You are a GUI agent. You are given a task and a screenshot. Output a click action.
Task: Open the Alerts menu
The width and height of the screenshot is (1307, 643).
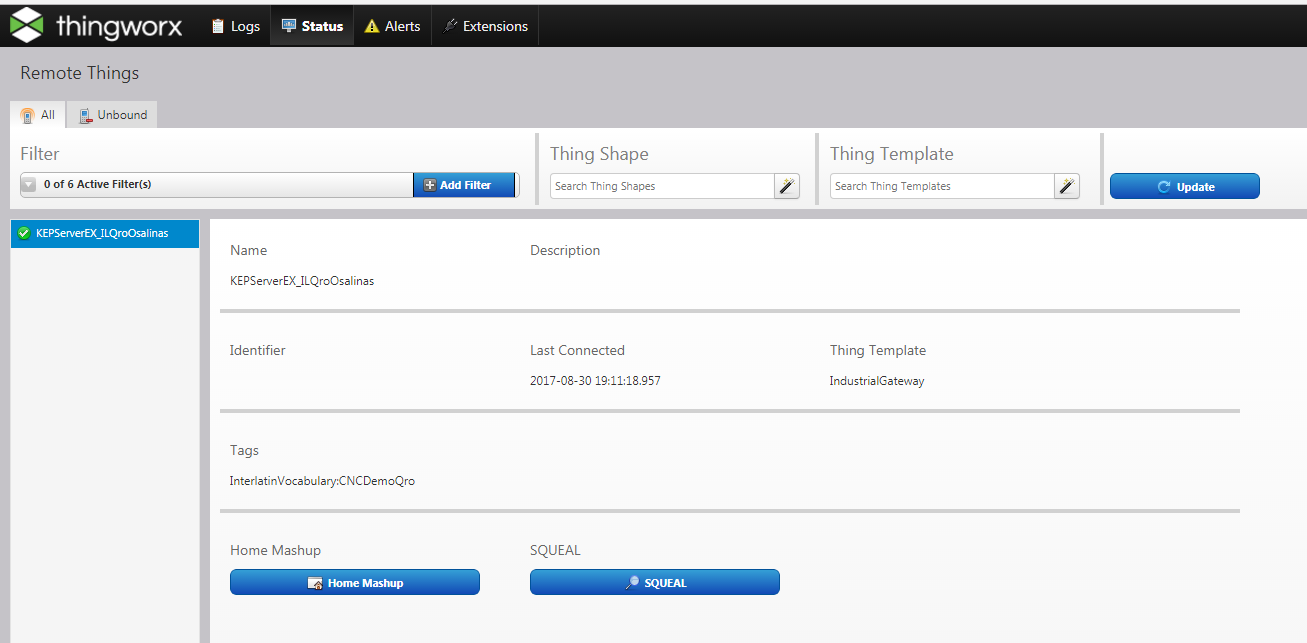[x=393, y=26]
